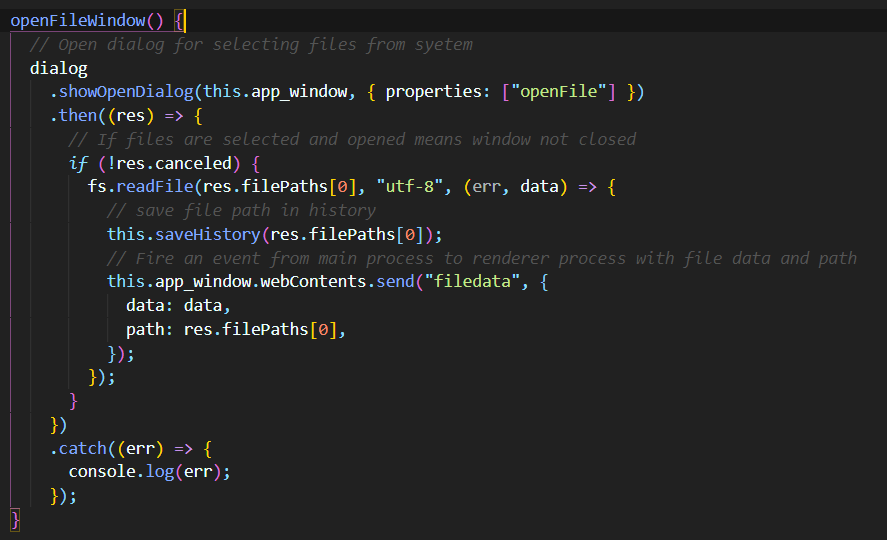
Task: Click the "utf-8" string literal
Action: click(409, 187)
